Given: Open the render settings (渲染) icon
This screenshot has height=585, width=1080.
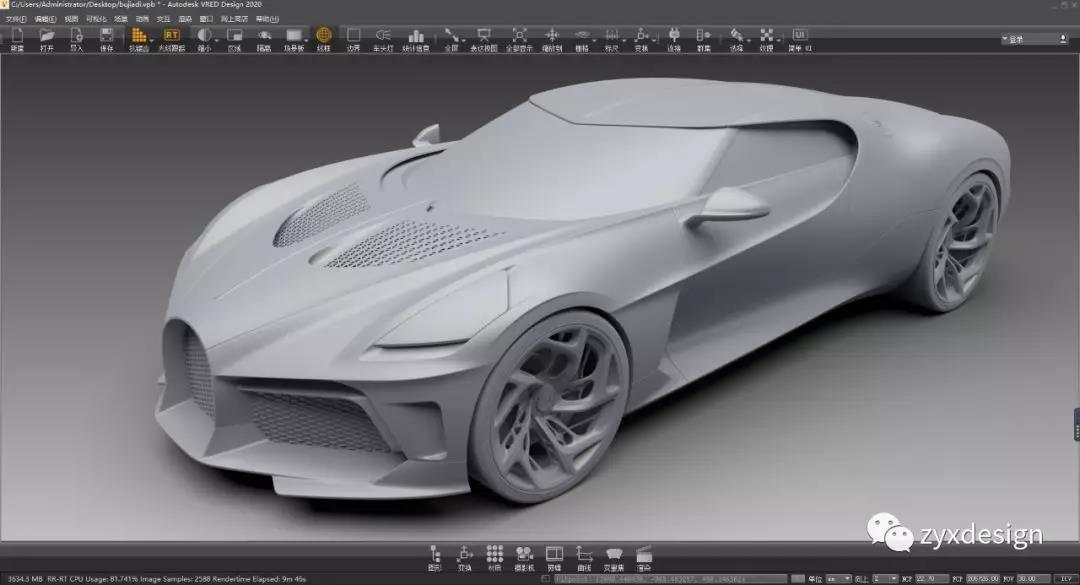Looking at the screenshot, I should coord(643,552).
